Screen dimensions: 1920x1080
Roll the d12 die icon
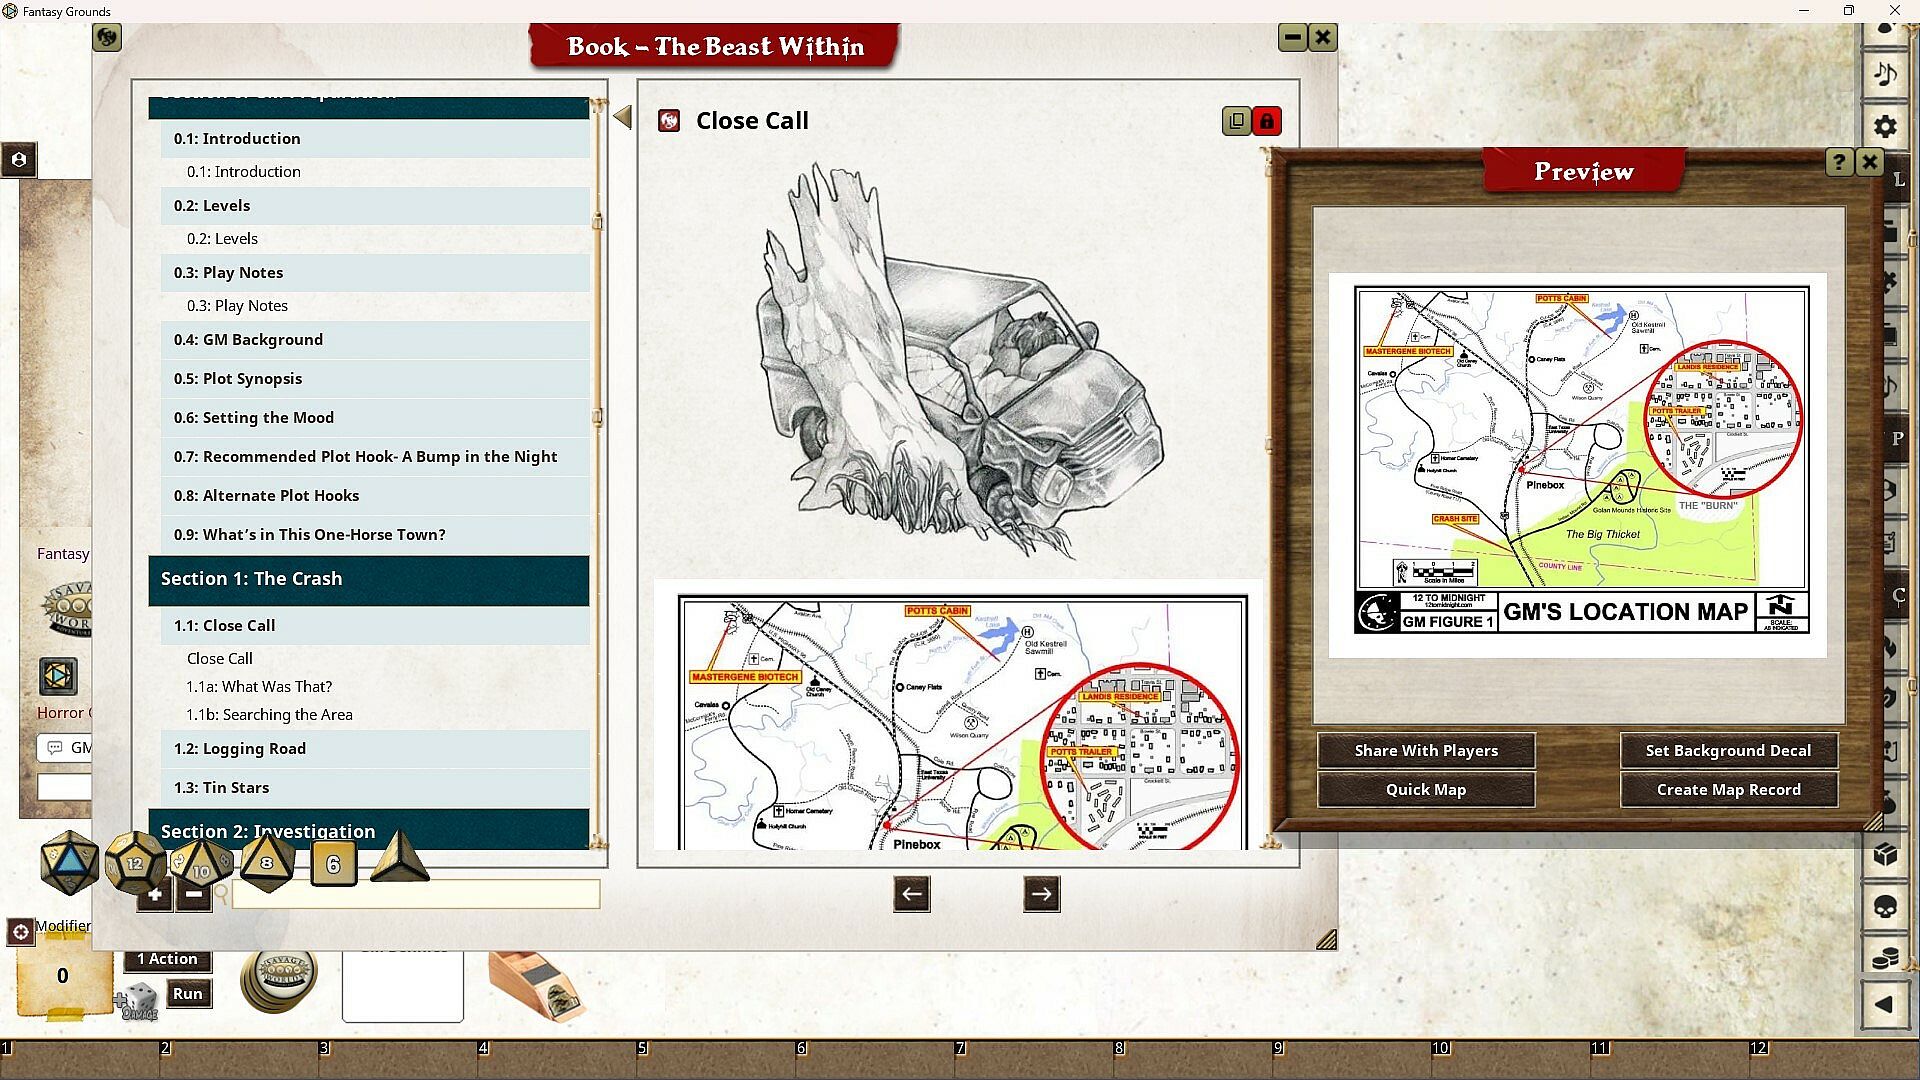point(134,862)
